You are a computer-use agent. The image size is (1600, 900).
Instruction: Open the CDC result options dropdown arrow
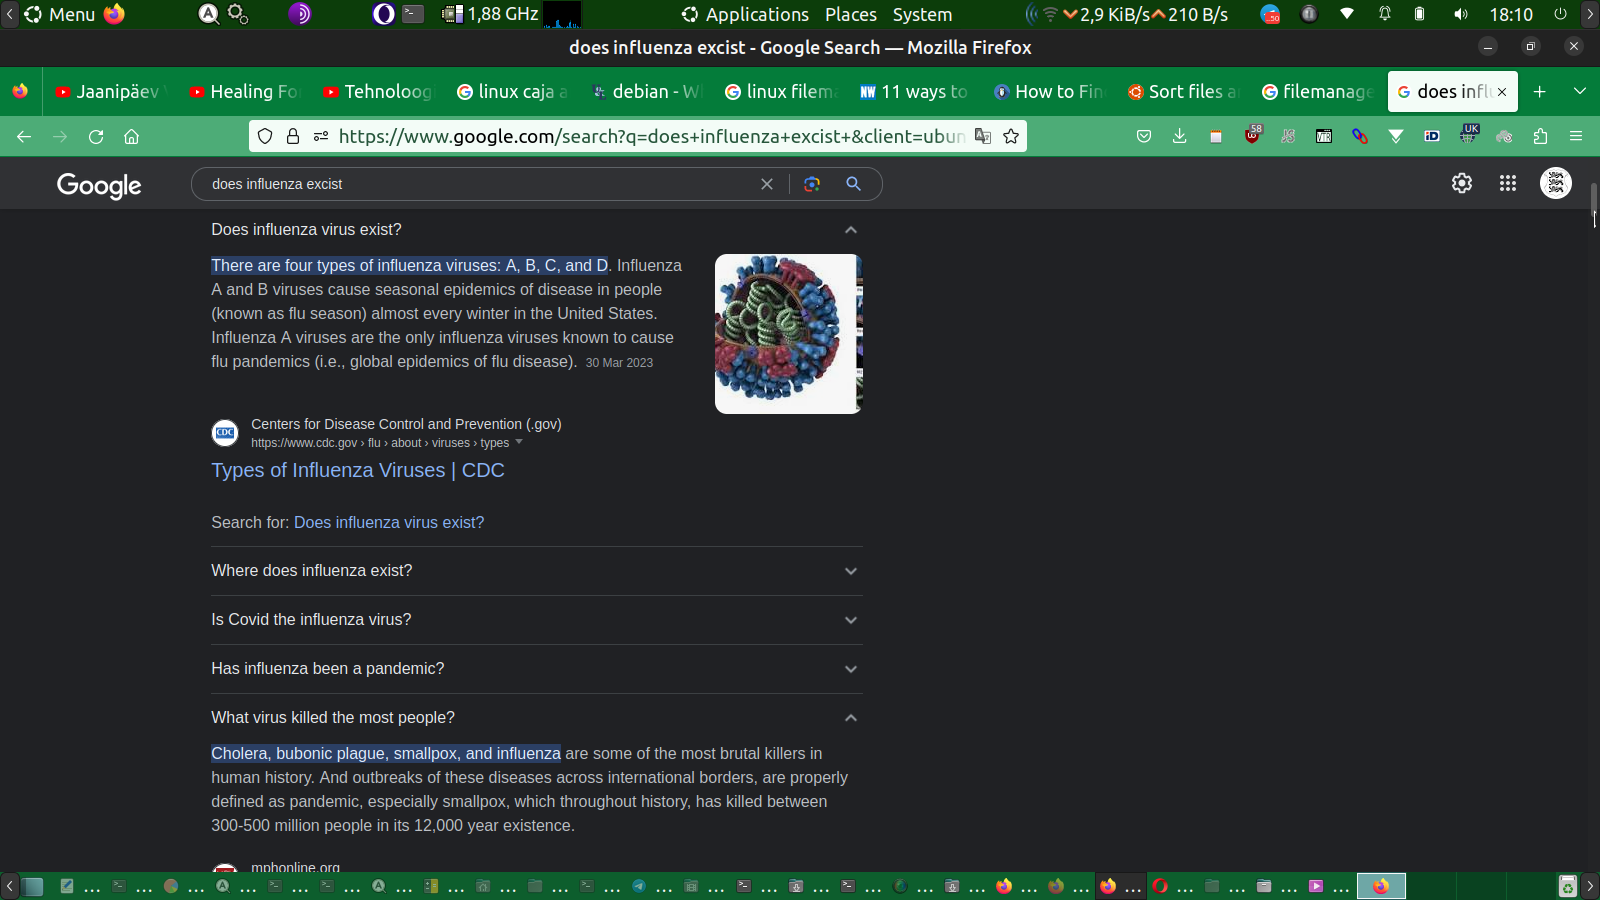pyautogui.click(x=519, y=442)
